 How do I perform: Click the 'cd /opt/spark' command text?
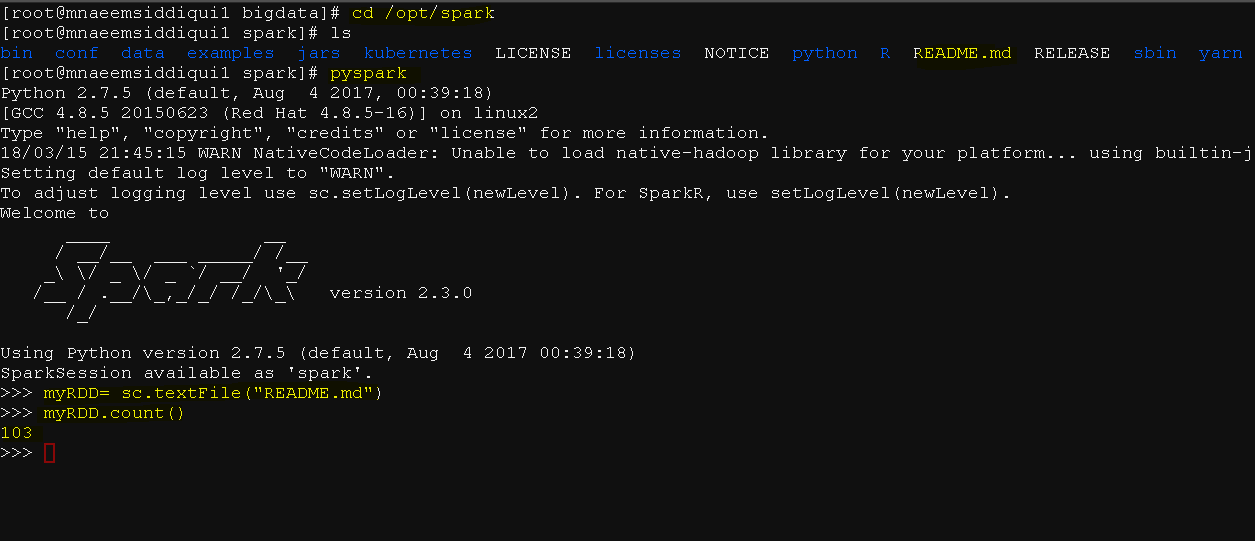(423, 13)
